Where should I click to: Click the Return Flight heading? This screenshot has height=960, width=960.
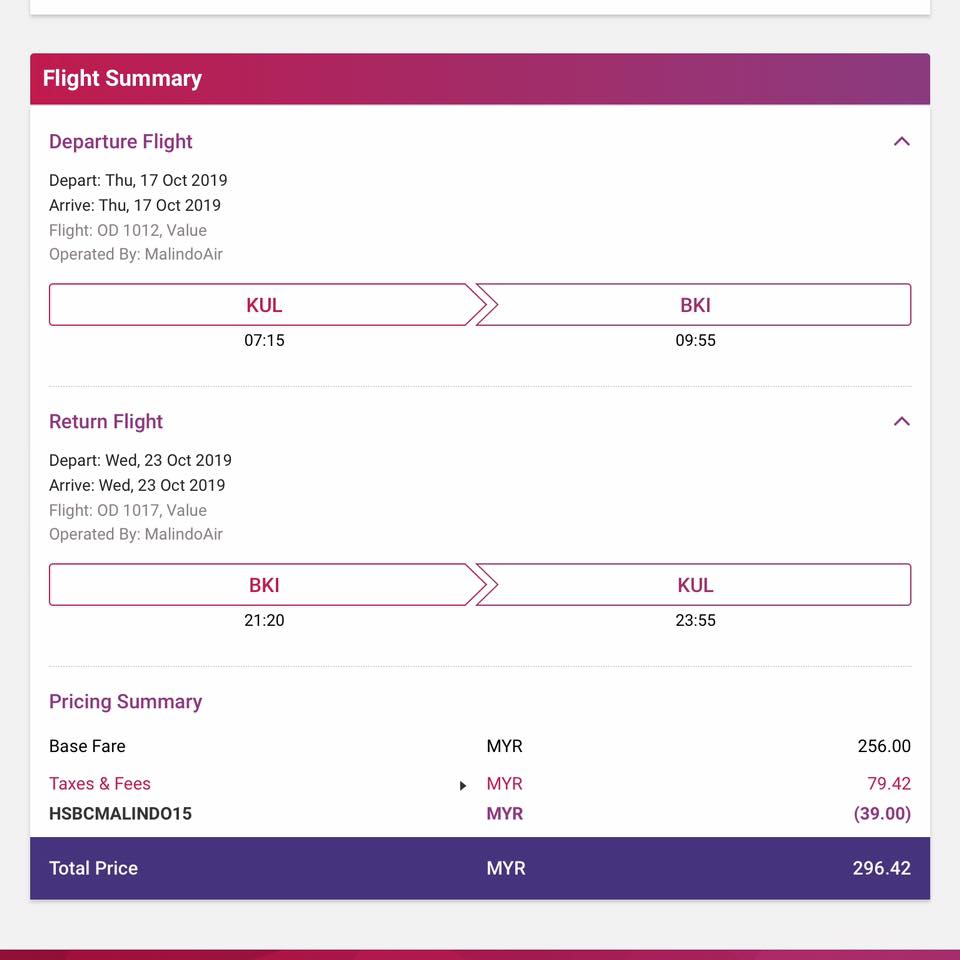click(x=106, y=421)
